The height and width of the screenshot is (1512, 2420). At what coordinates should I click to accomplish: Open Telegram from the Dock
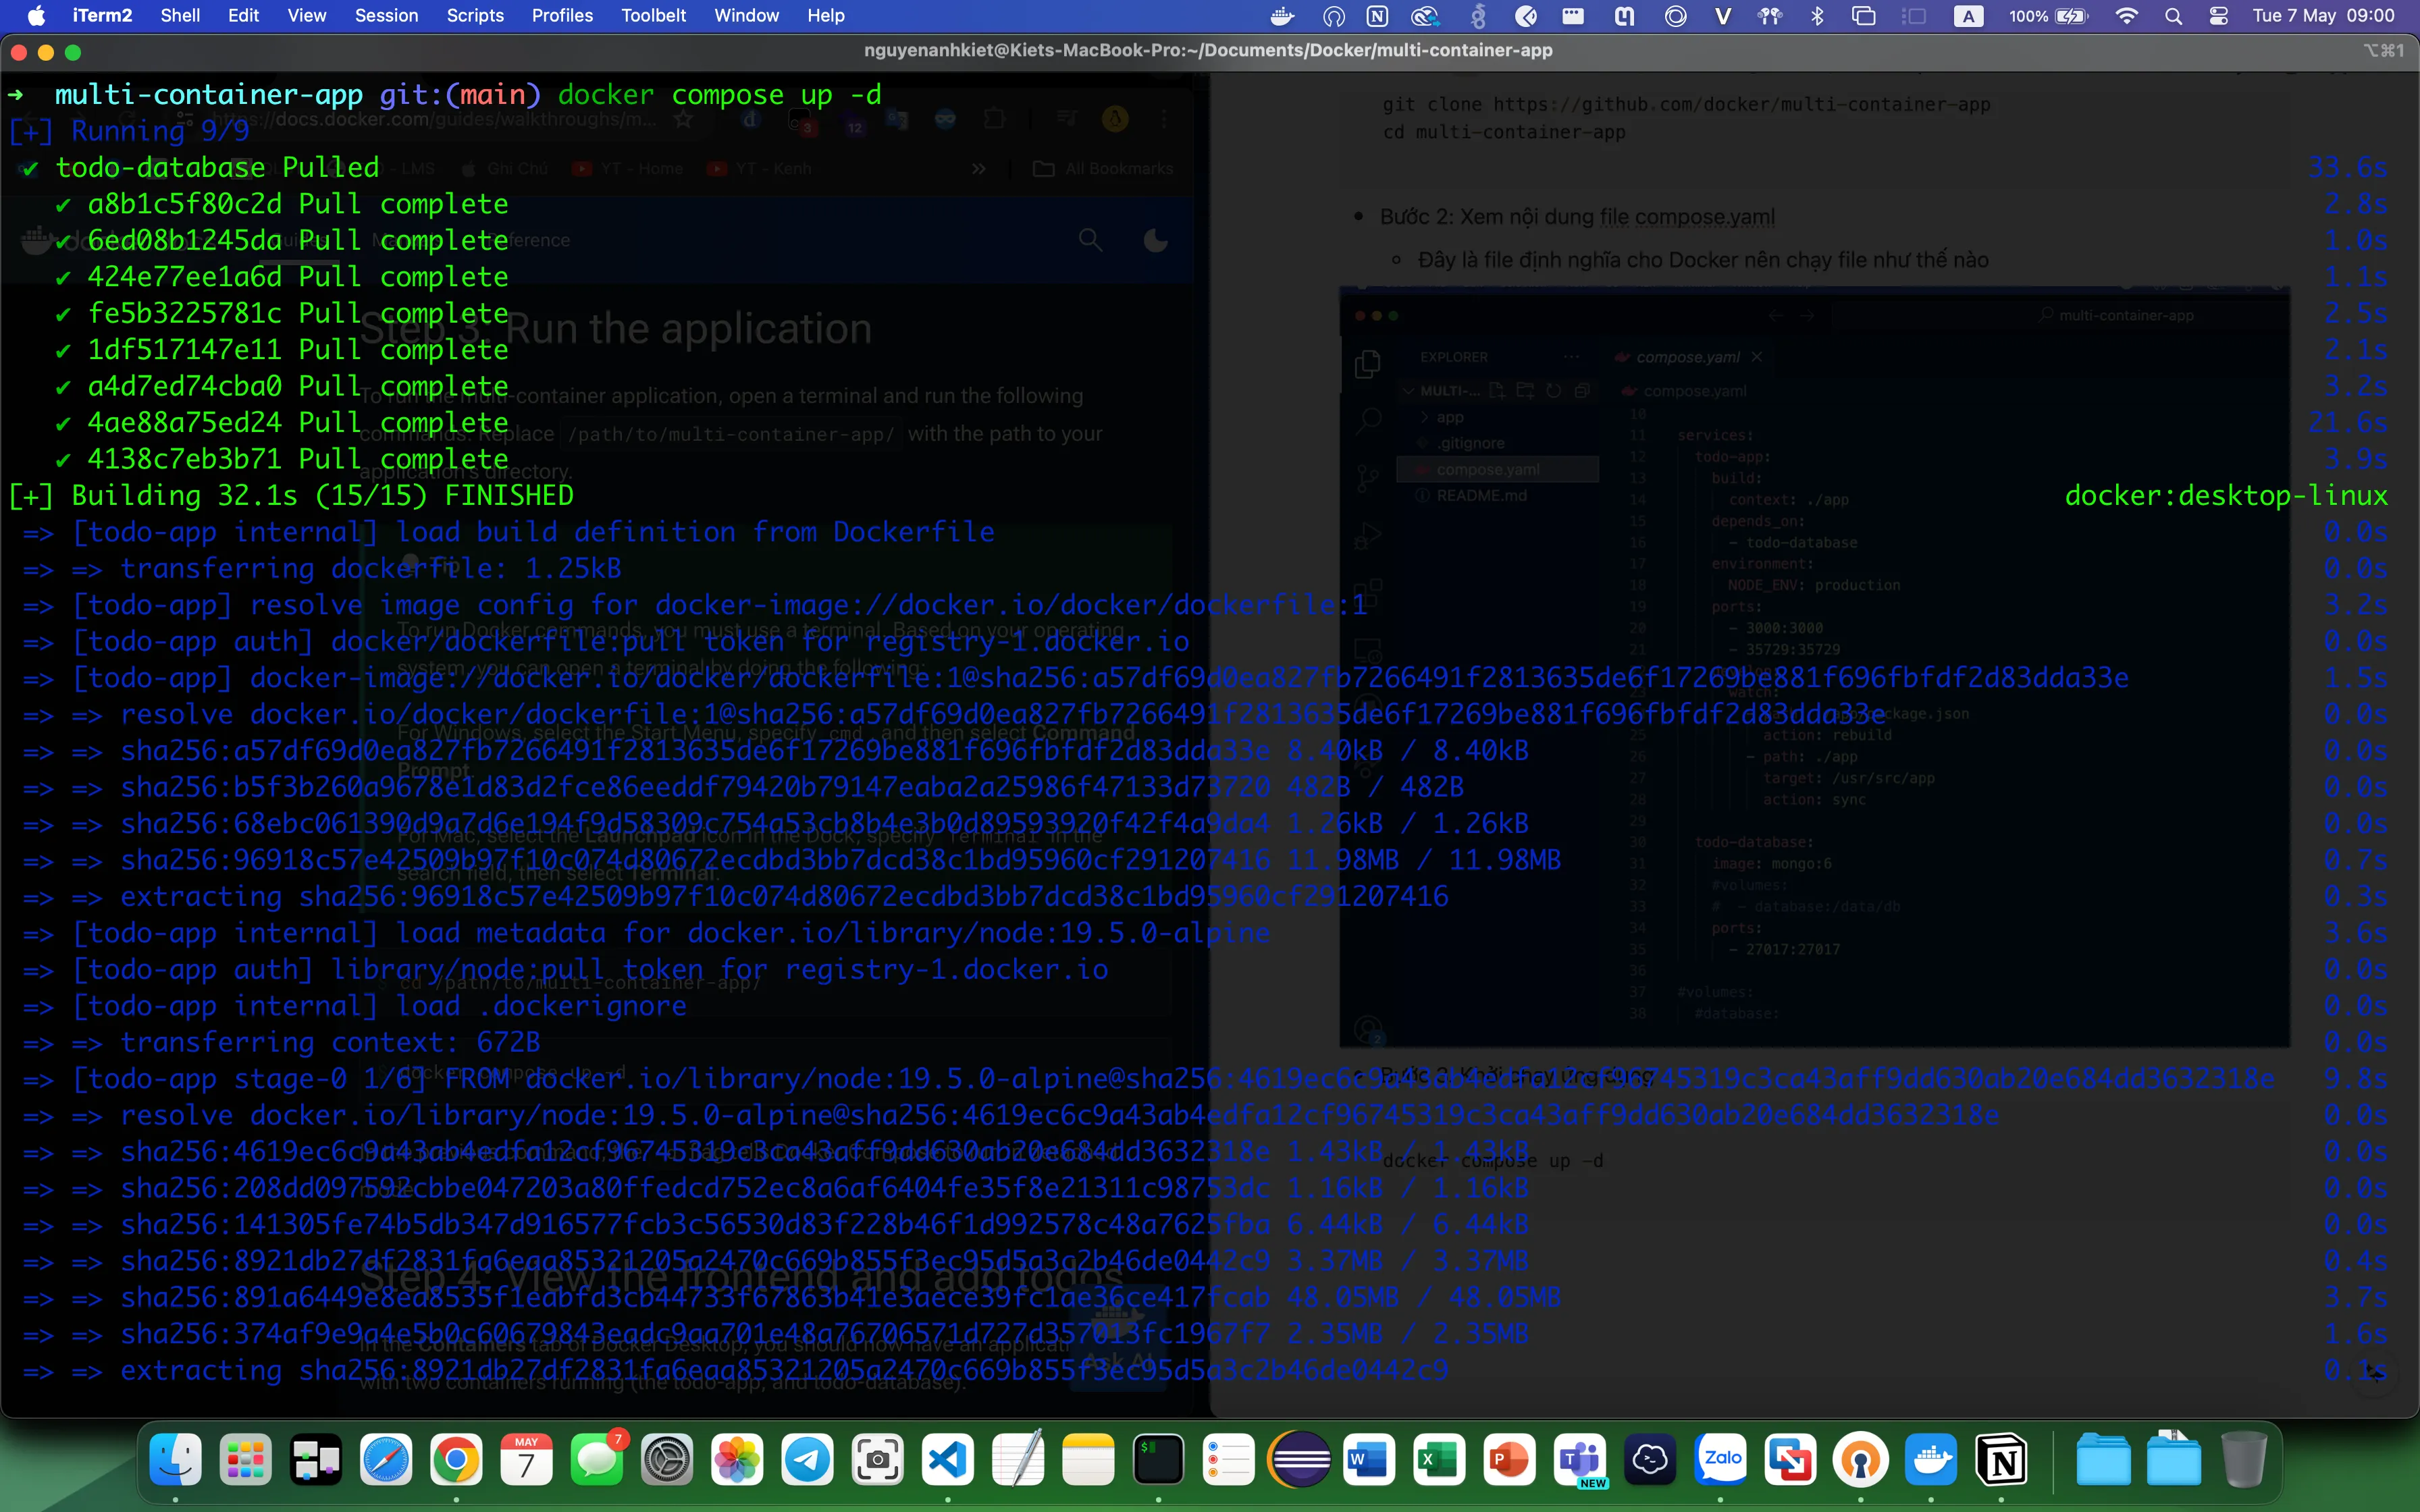pos(807,1461)
